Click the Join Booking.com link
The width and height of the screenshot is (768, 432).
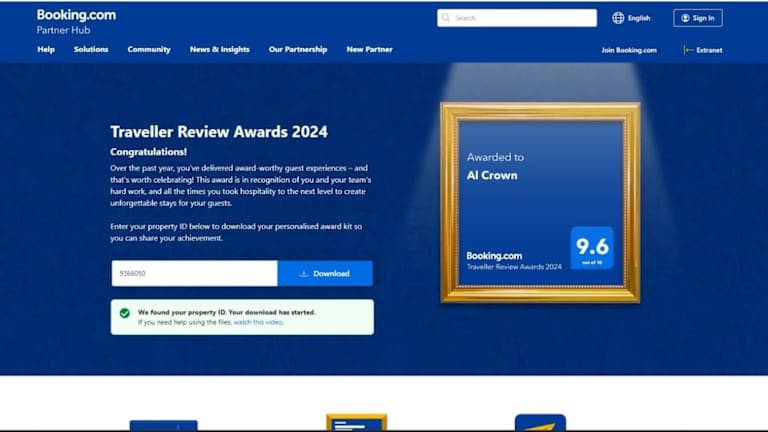pyautogui.click(x=629, y=50)
